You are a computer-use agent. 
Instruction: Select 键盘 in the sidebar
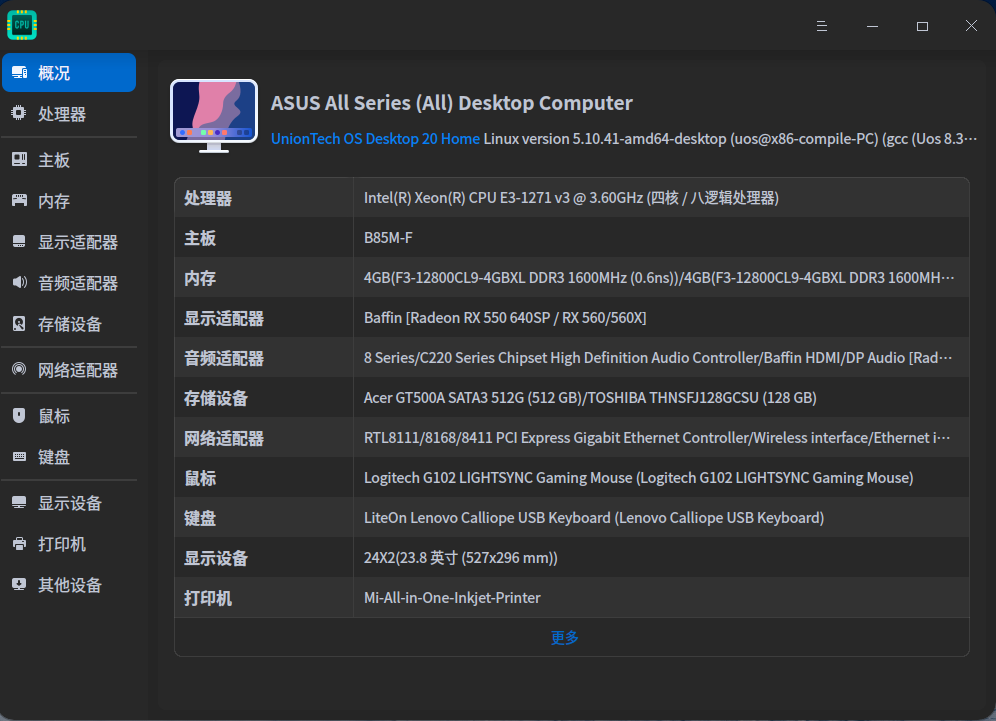click(69, 457)
